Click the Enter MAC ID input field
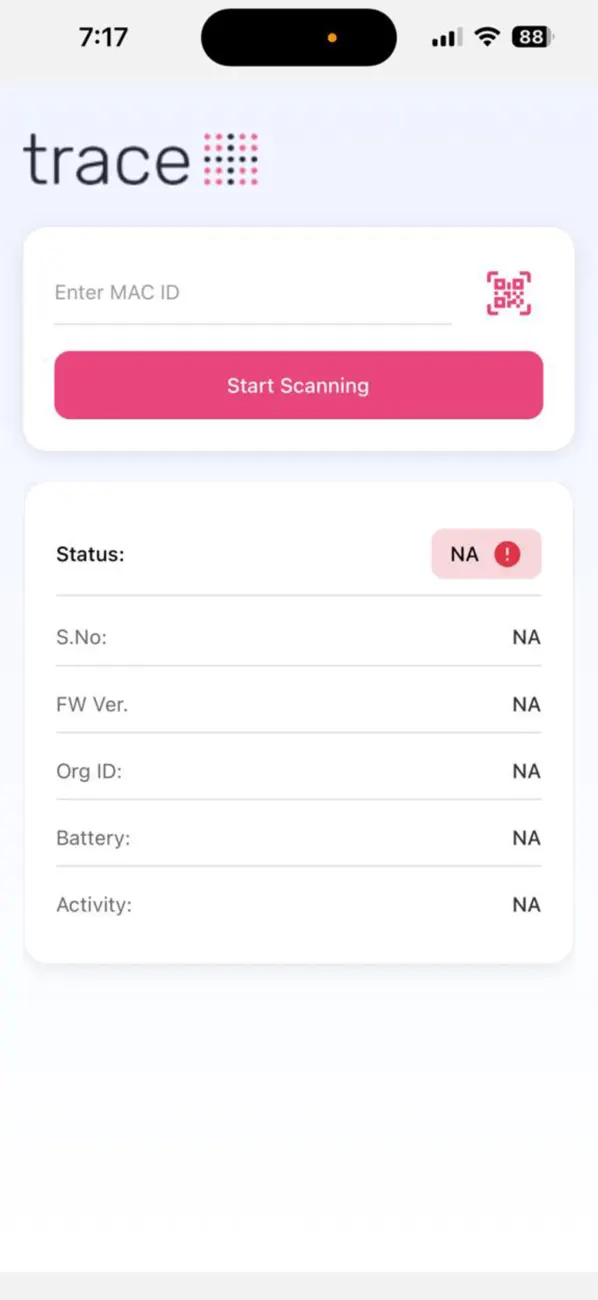The height and width of the screenshot is (1300, 598). coord(250,292)
